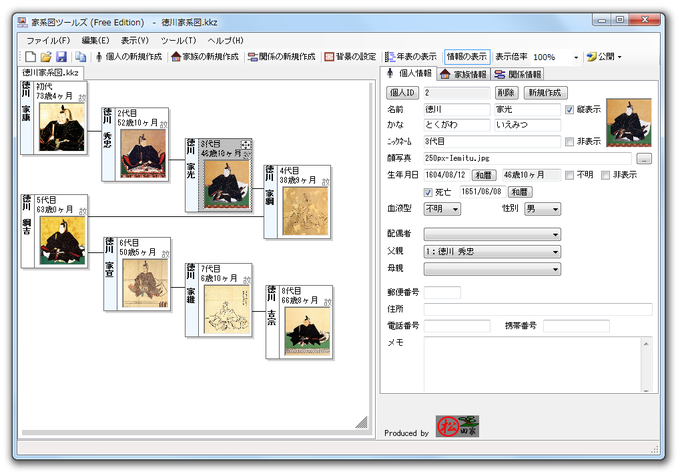Screen dimensions: 680x474
Task: Save the file using floppy disk icon
Action: click(61, 57)
